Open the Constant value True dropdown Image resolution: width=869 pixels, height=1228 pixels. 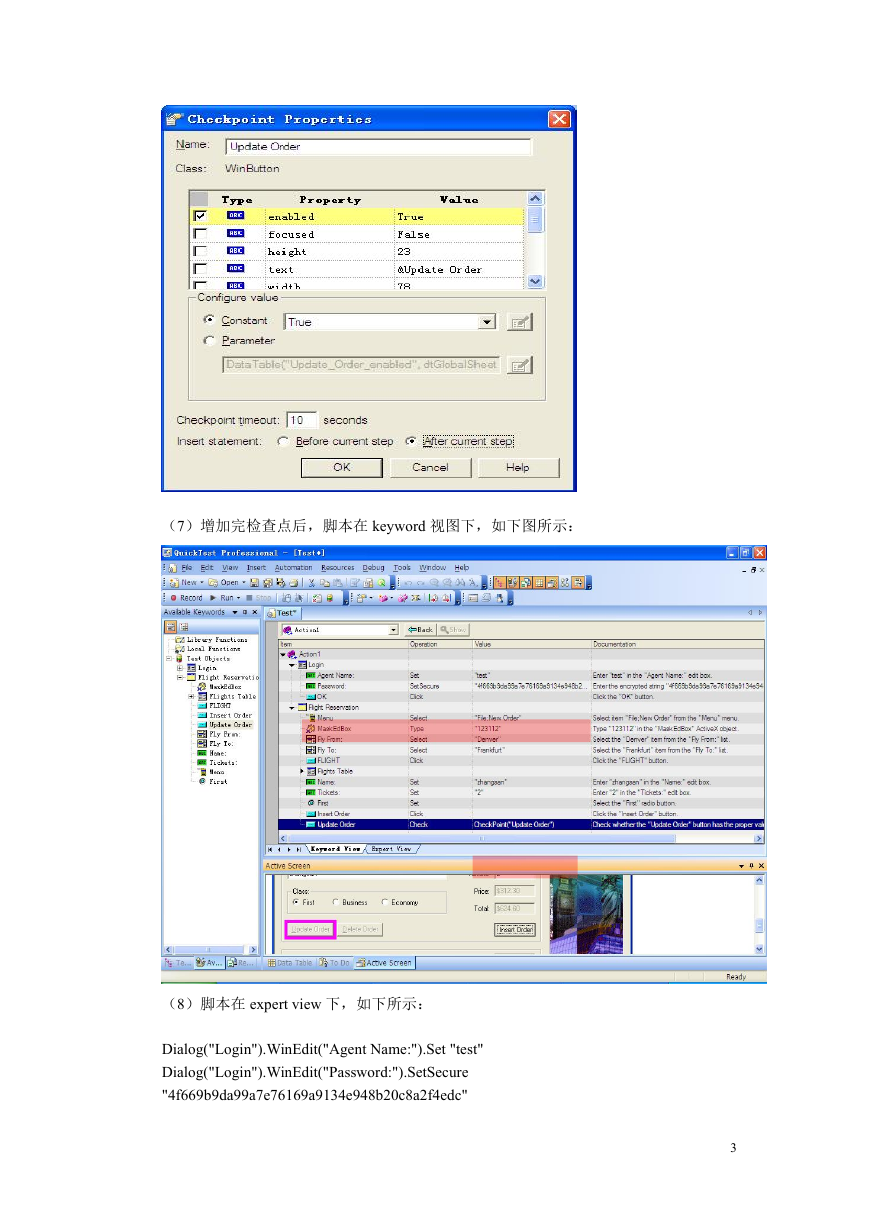(x=487, y=322)
